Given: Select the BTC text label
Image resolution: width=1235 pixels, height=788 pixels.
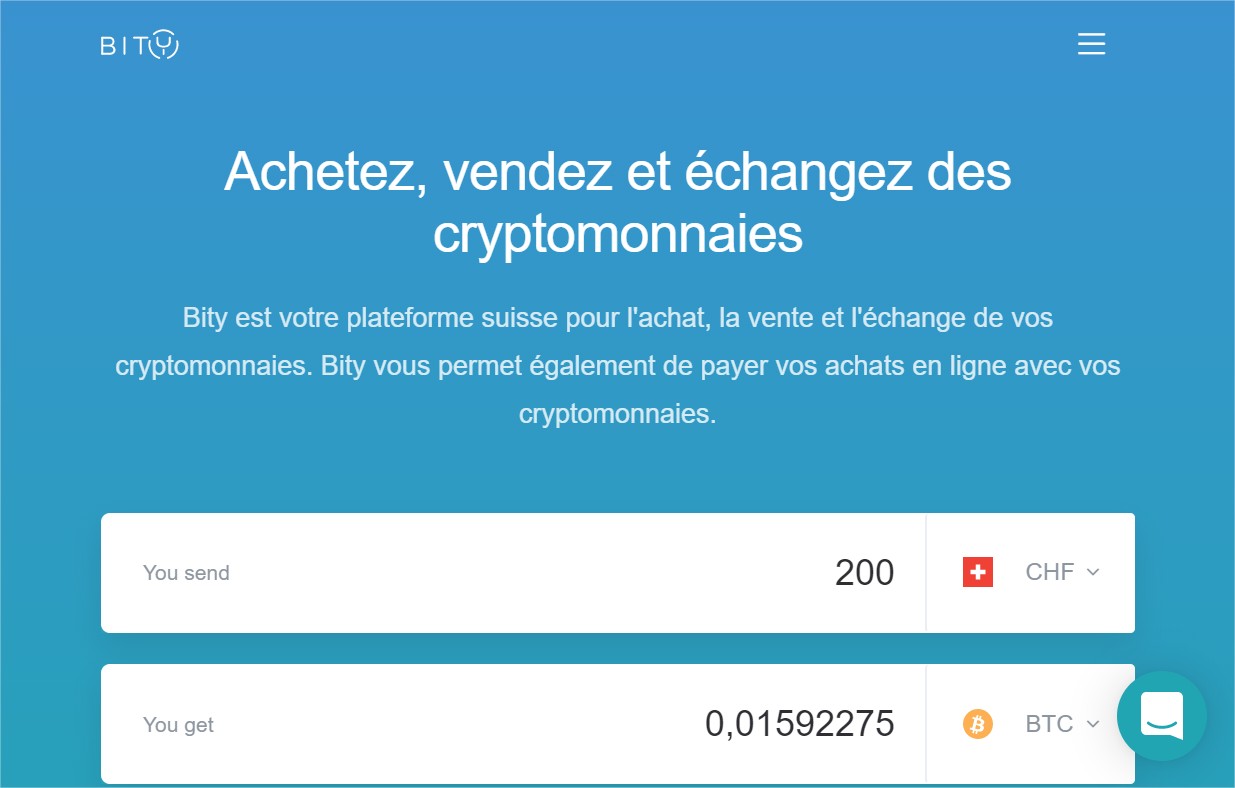Looking at the screenshot, I should (x=1049, y=724).
